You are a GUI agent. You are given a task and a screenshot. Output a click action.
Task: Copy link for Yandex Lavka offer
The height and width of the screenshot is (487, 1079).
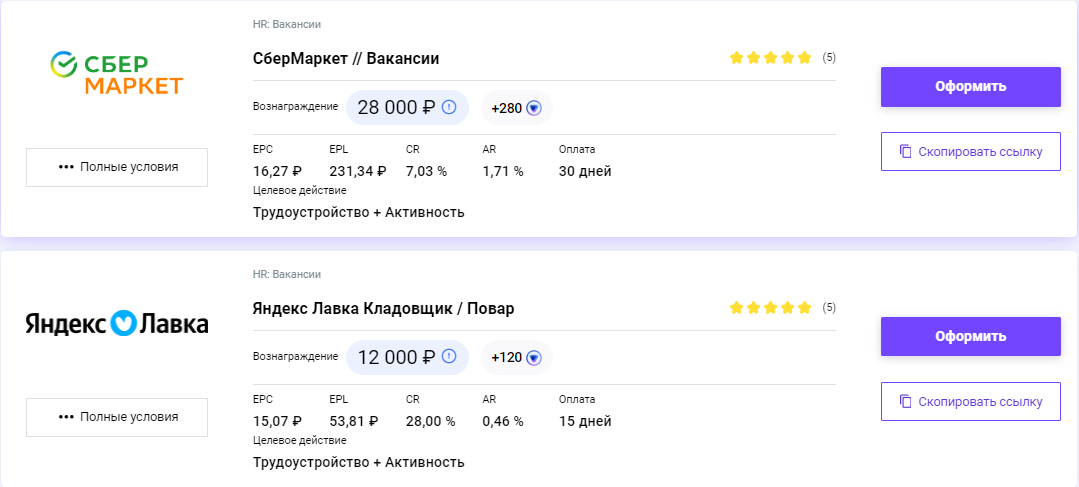point(970,402)
